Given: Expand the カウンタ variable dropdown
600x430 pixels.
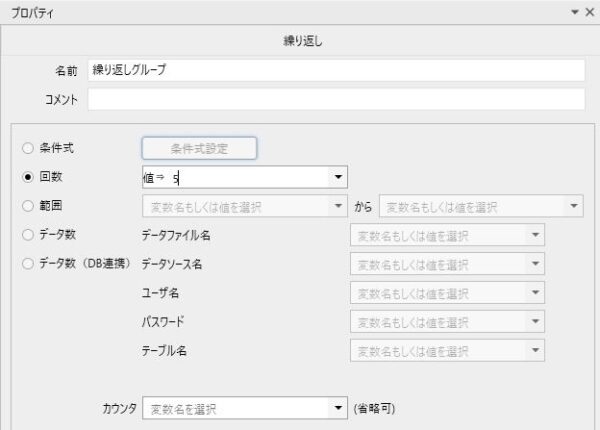Looking at the screenshot, I should (338, 409).
